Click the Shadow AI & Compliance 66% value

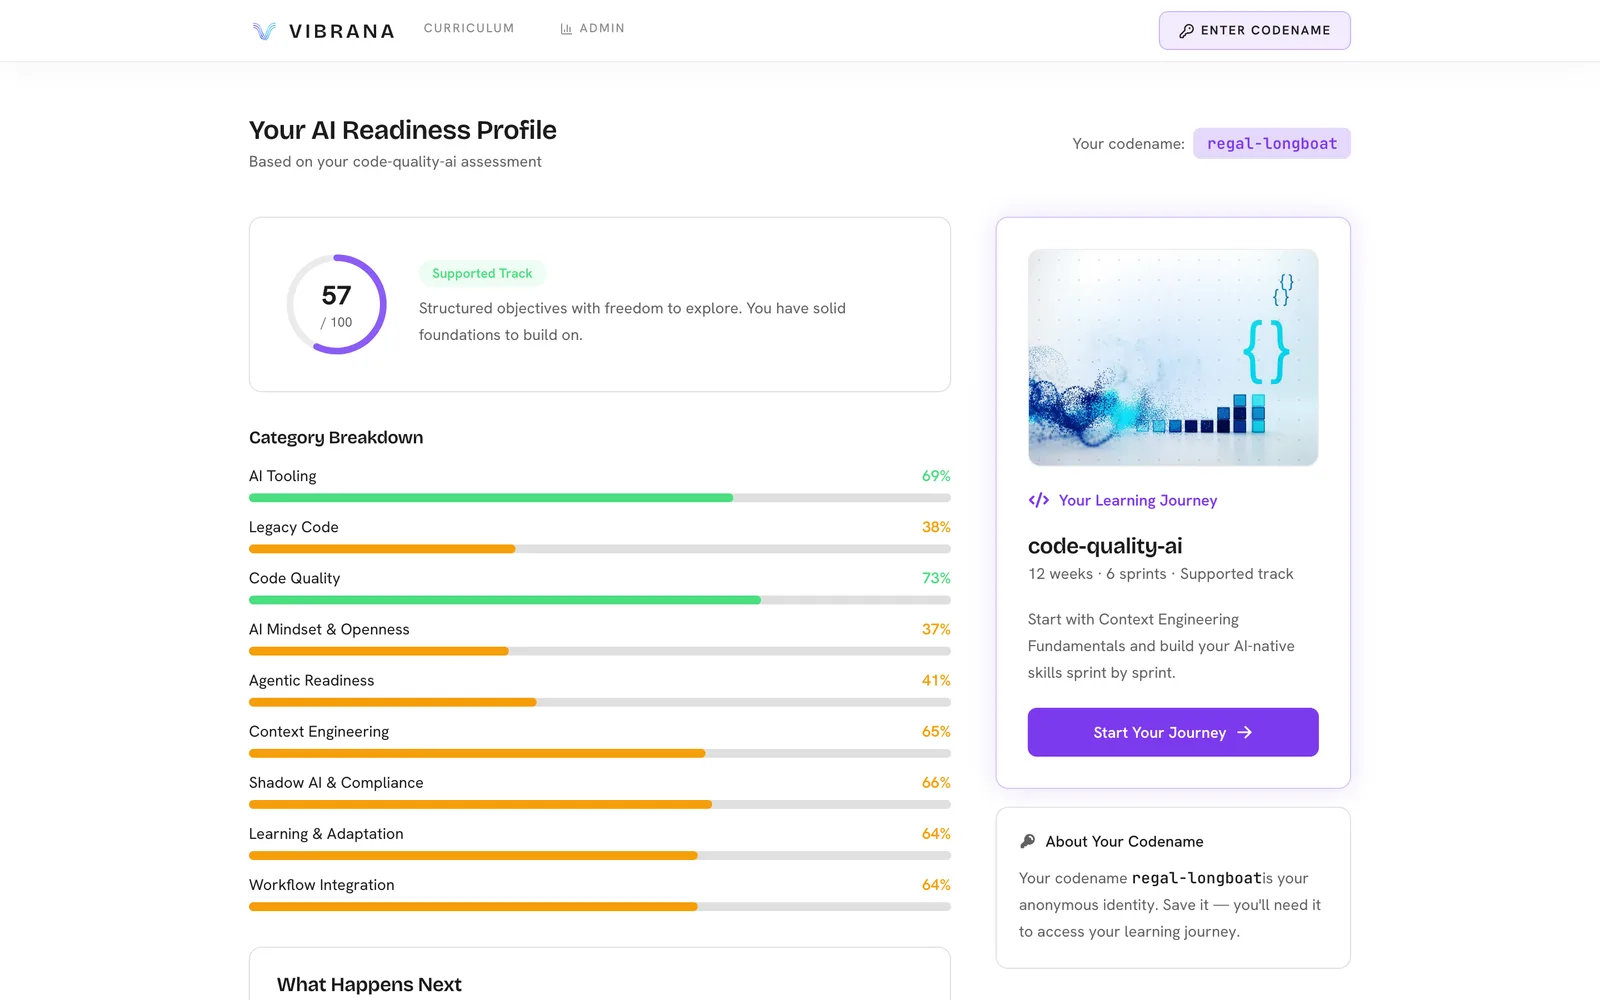tap(936, 783)
